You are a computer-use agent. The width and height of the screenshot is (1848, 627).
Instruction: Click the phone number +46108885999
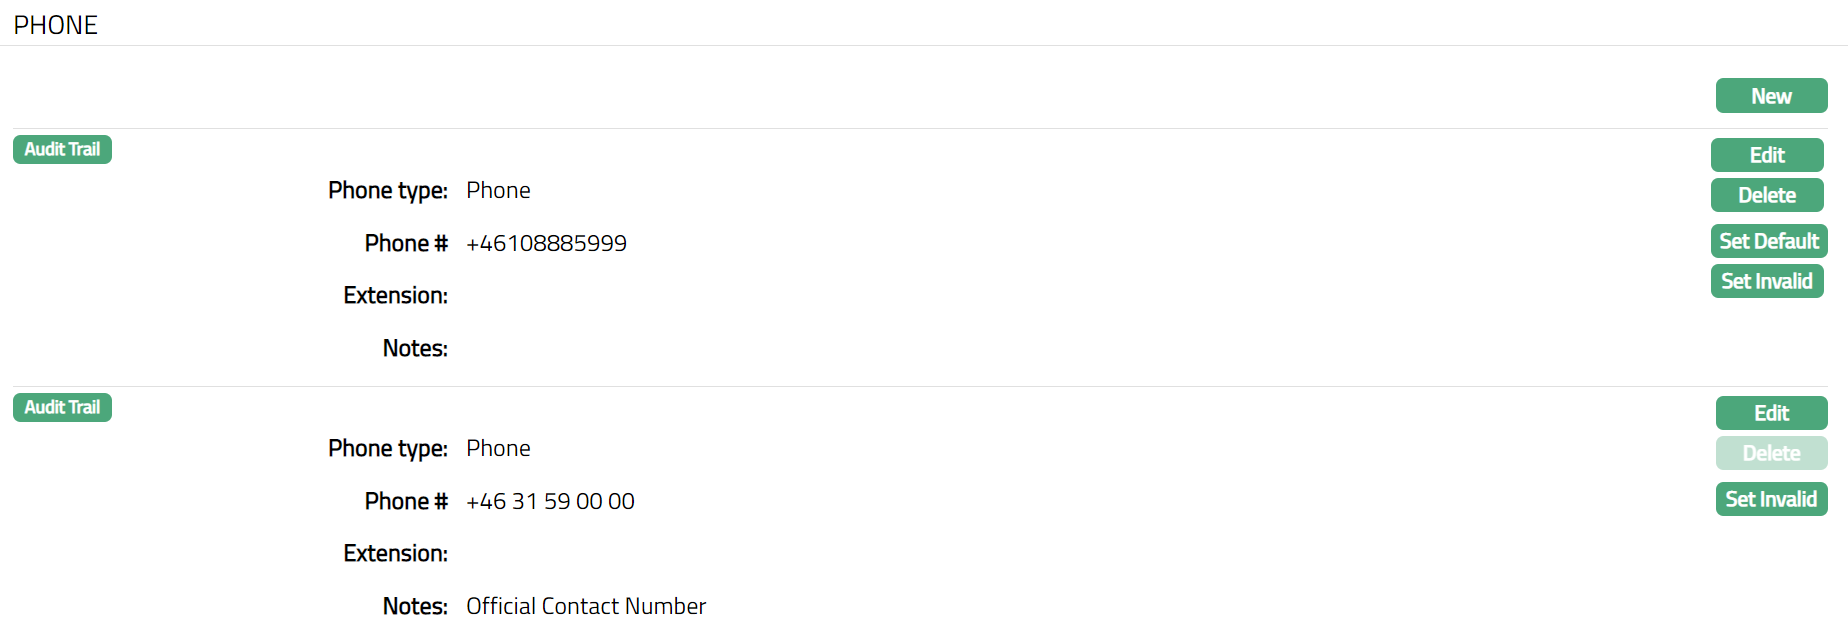click(546, 243)
